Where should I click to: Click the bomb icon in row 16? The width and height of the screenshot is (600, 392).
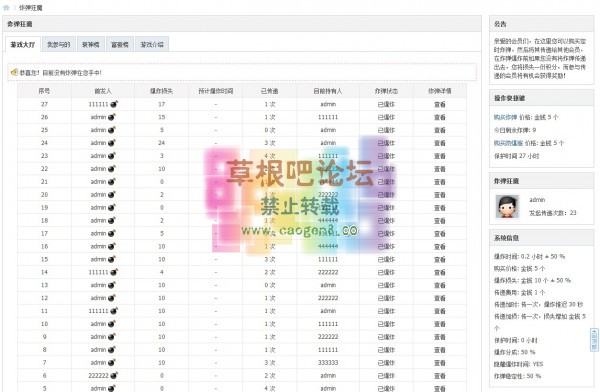click(111, 246)
